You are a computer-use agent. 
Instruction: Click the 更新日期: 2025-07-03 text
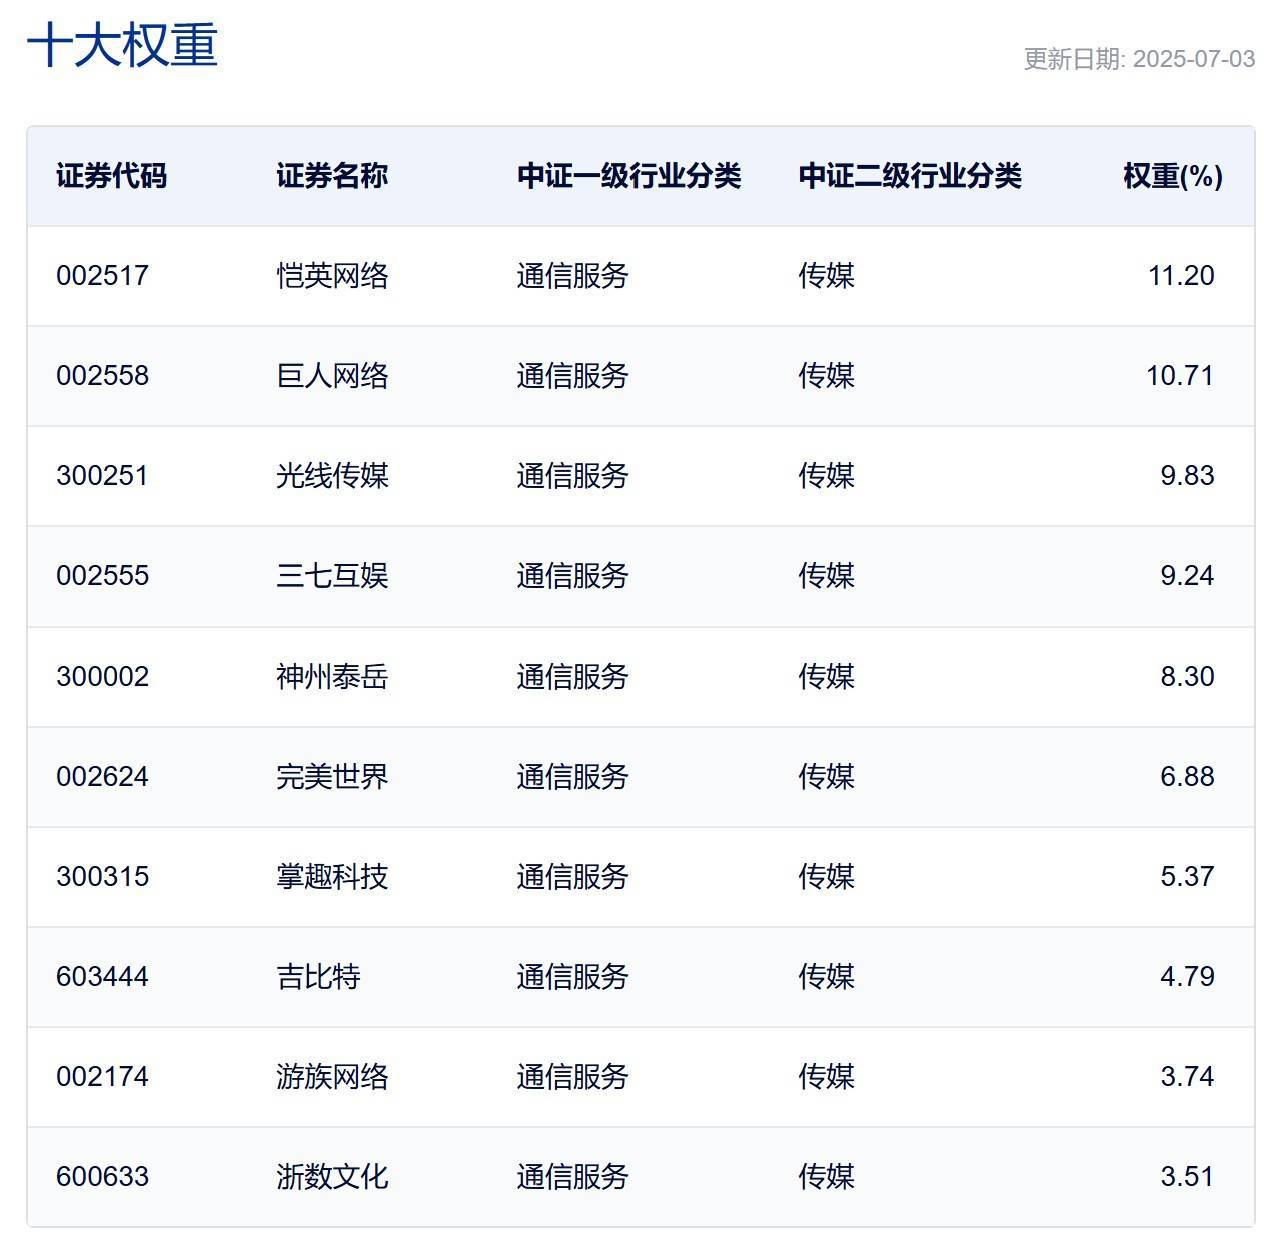coord(1139,59)
